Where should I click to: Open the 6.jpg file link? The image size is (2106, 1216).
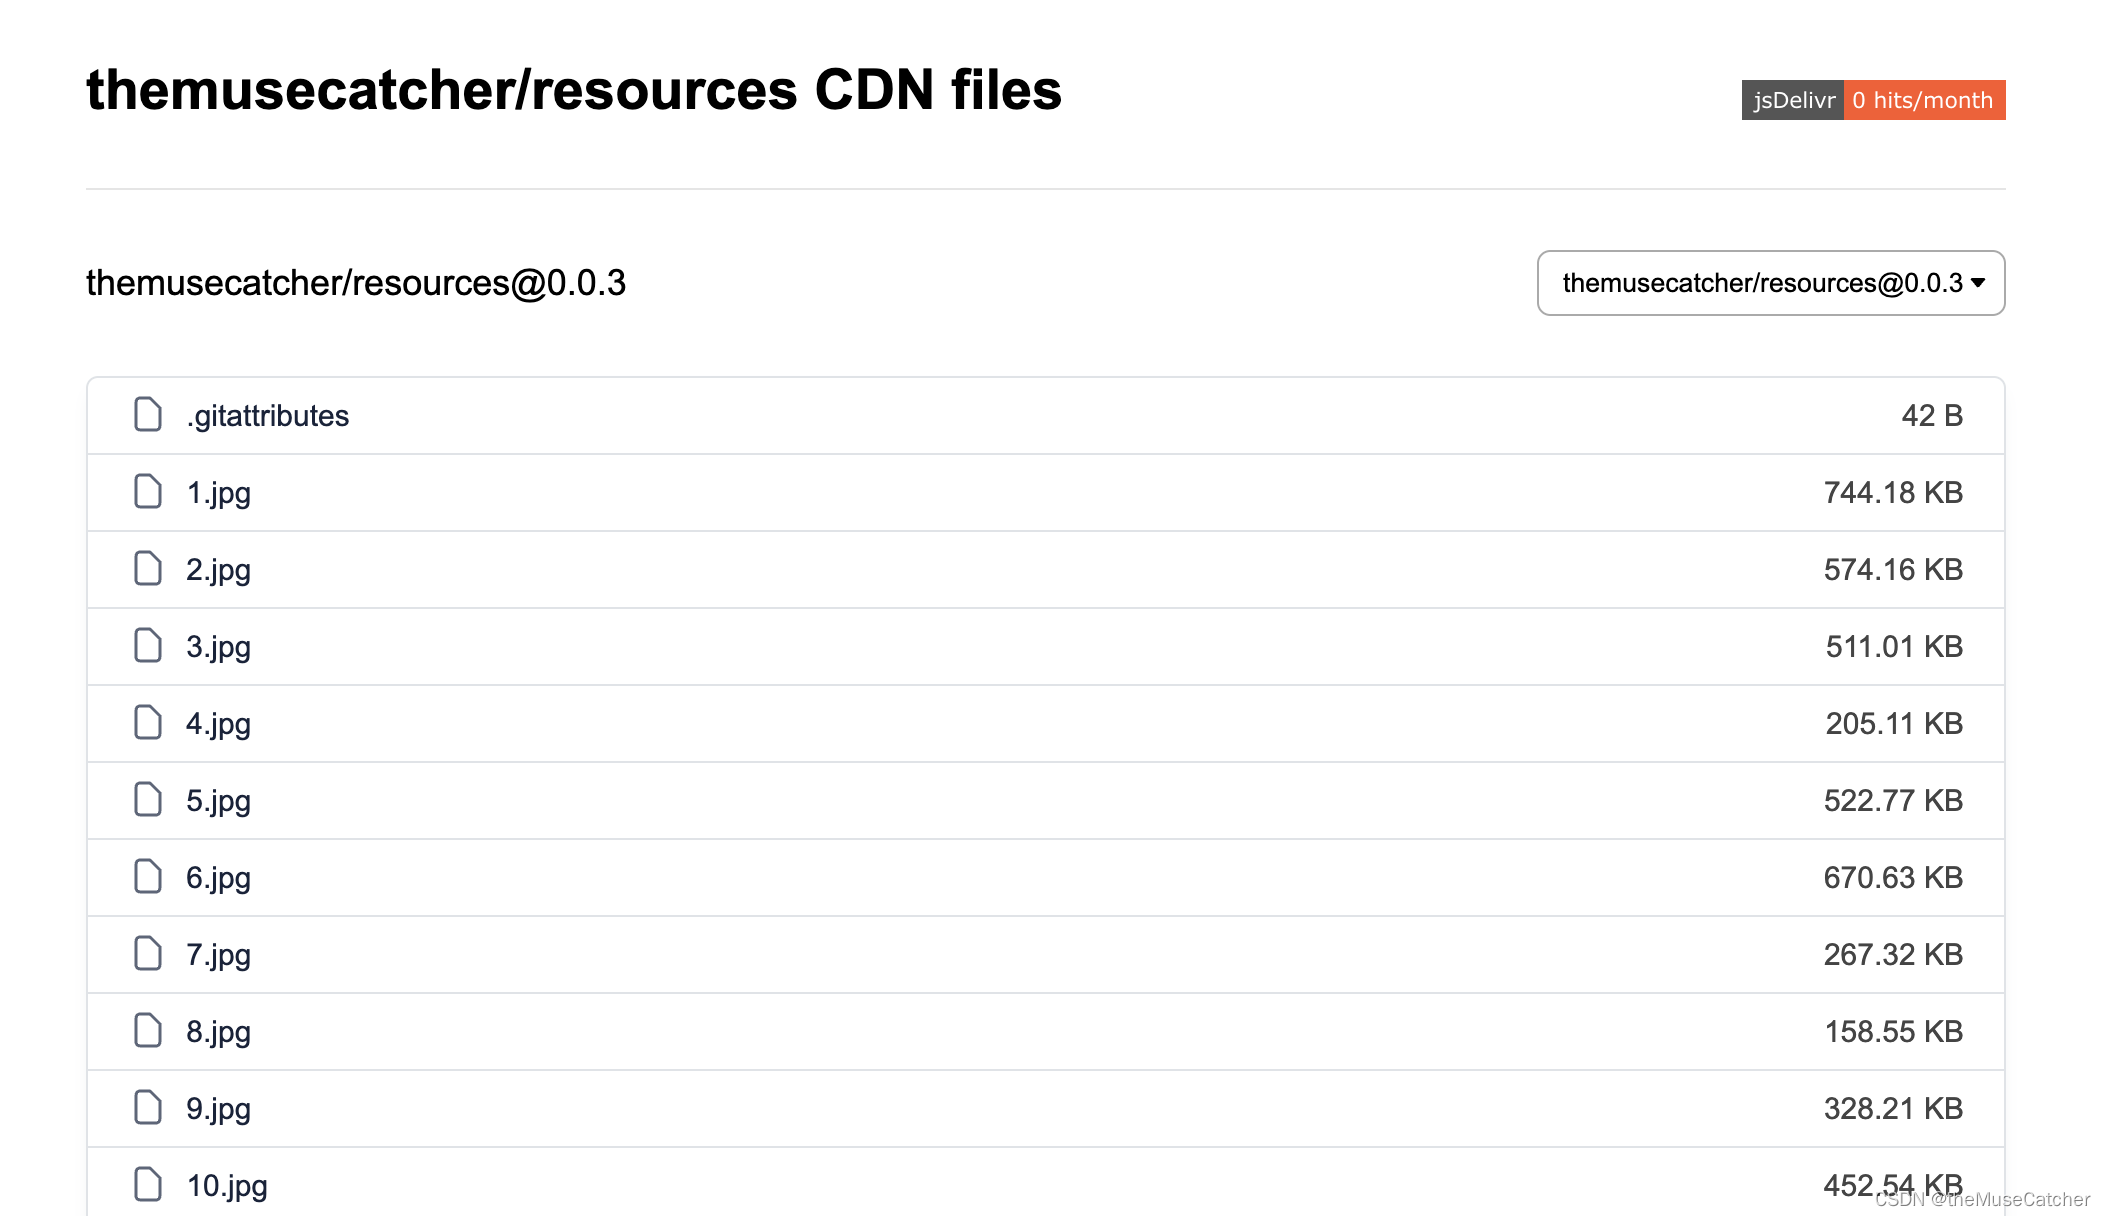pos(218,877)
